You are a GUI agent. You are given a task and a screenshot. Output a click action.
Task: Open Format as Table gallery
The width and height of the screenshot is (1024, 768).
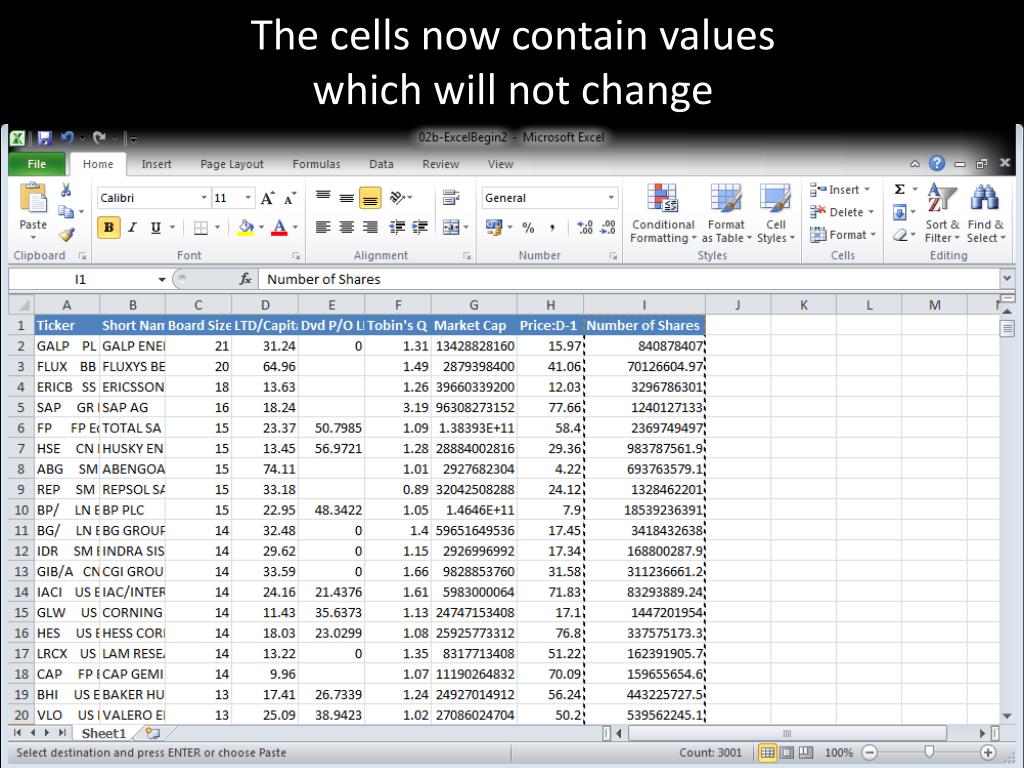[x=726, y=214]
